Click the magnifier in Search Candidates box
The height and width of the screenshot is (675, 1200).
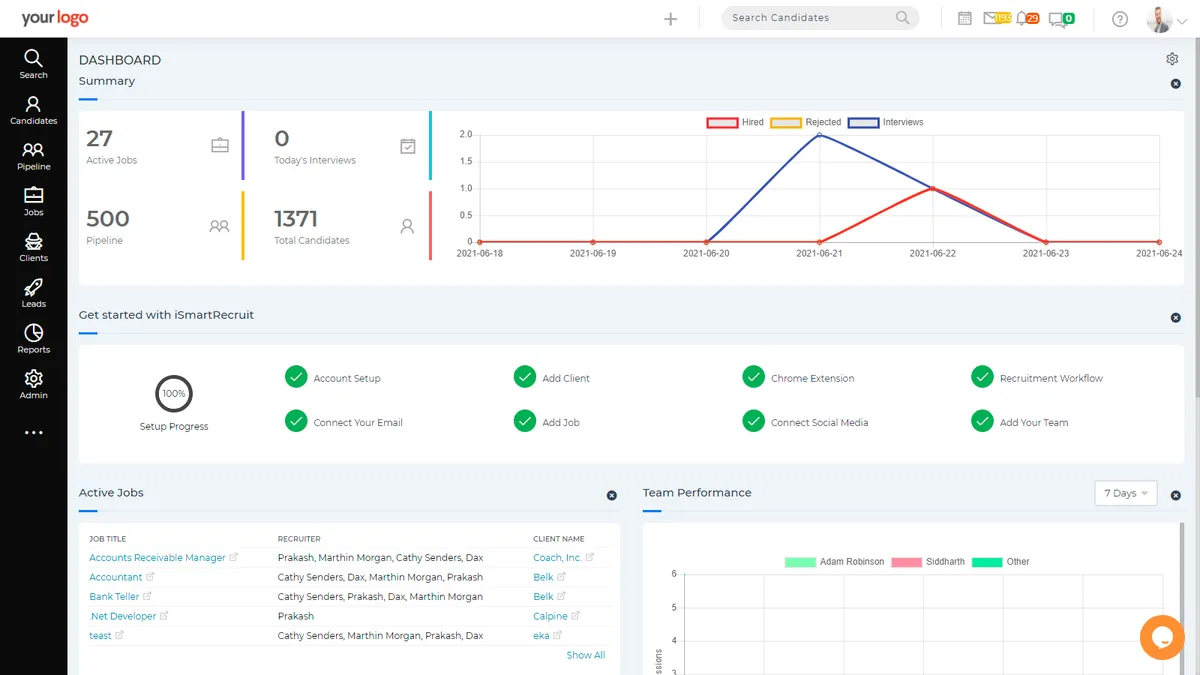[902, 17]
